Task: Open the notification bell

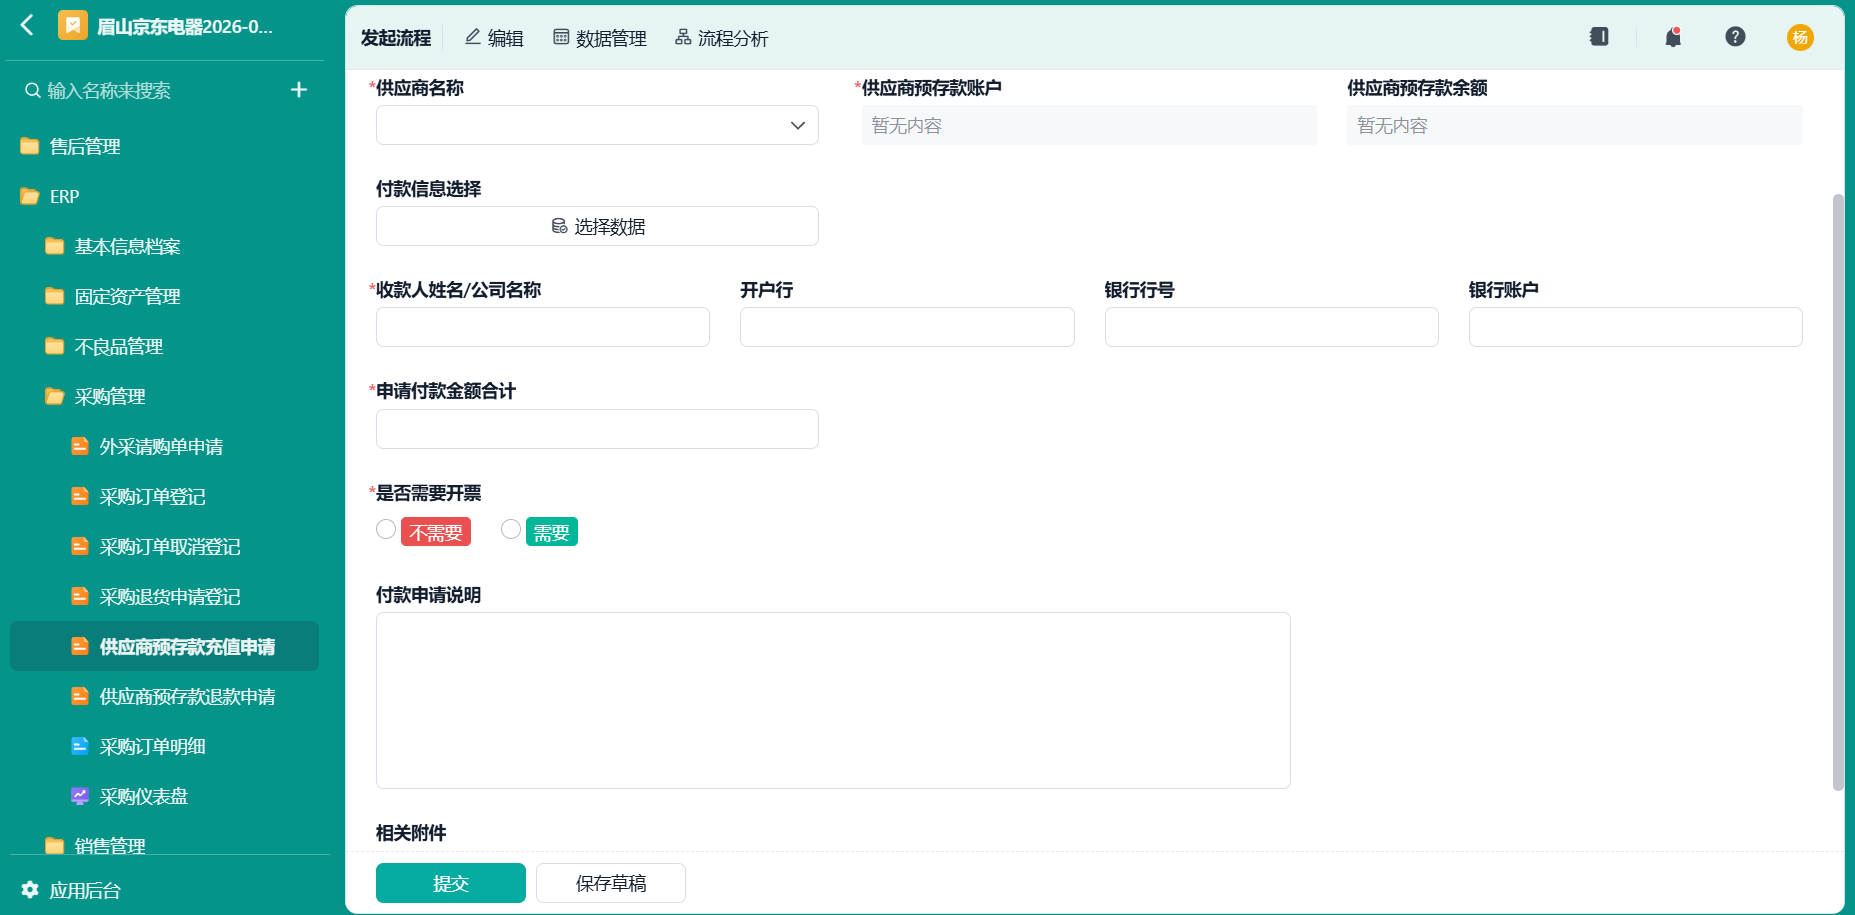Action: 1673,37
